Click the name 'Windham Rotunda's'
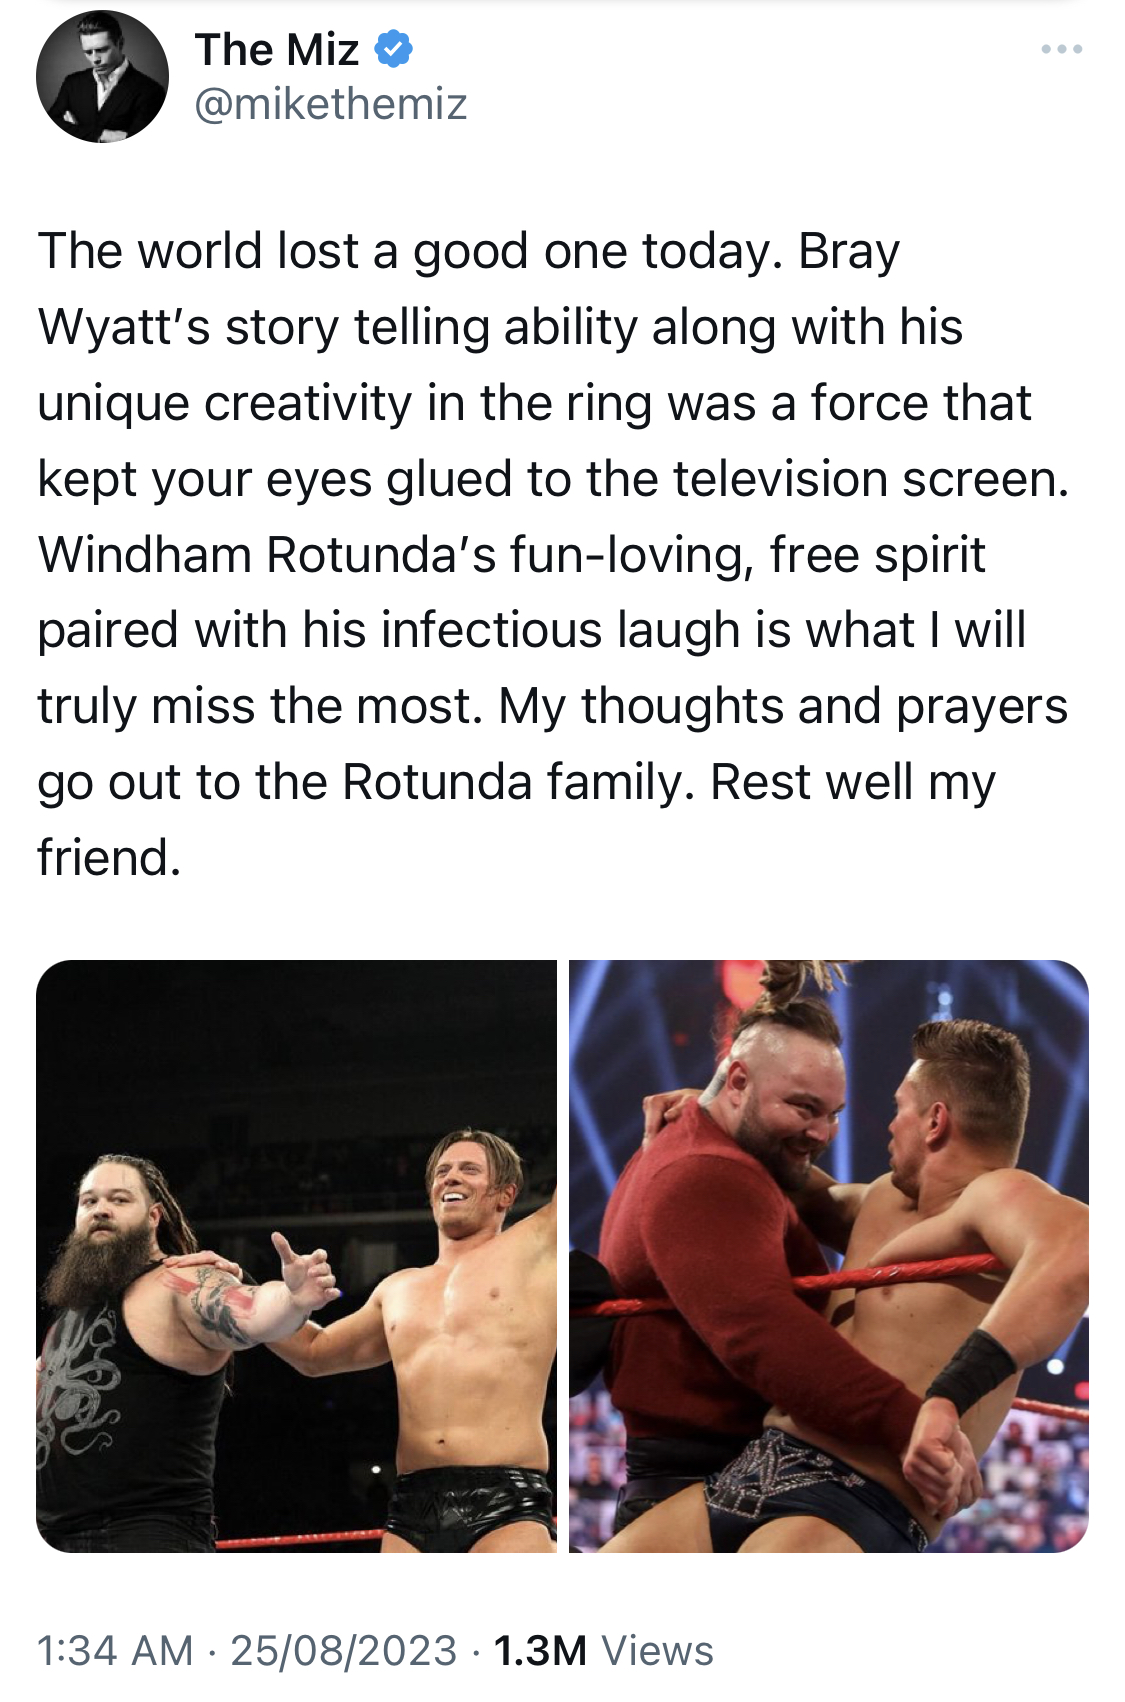 click(x=267, y=554)
